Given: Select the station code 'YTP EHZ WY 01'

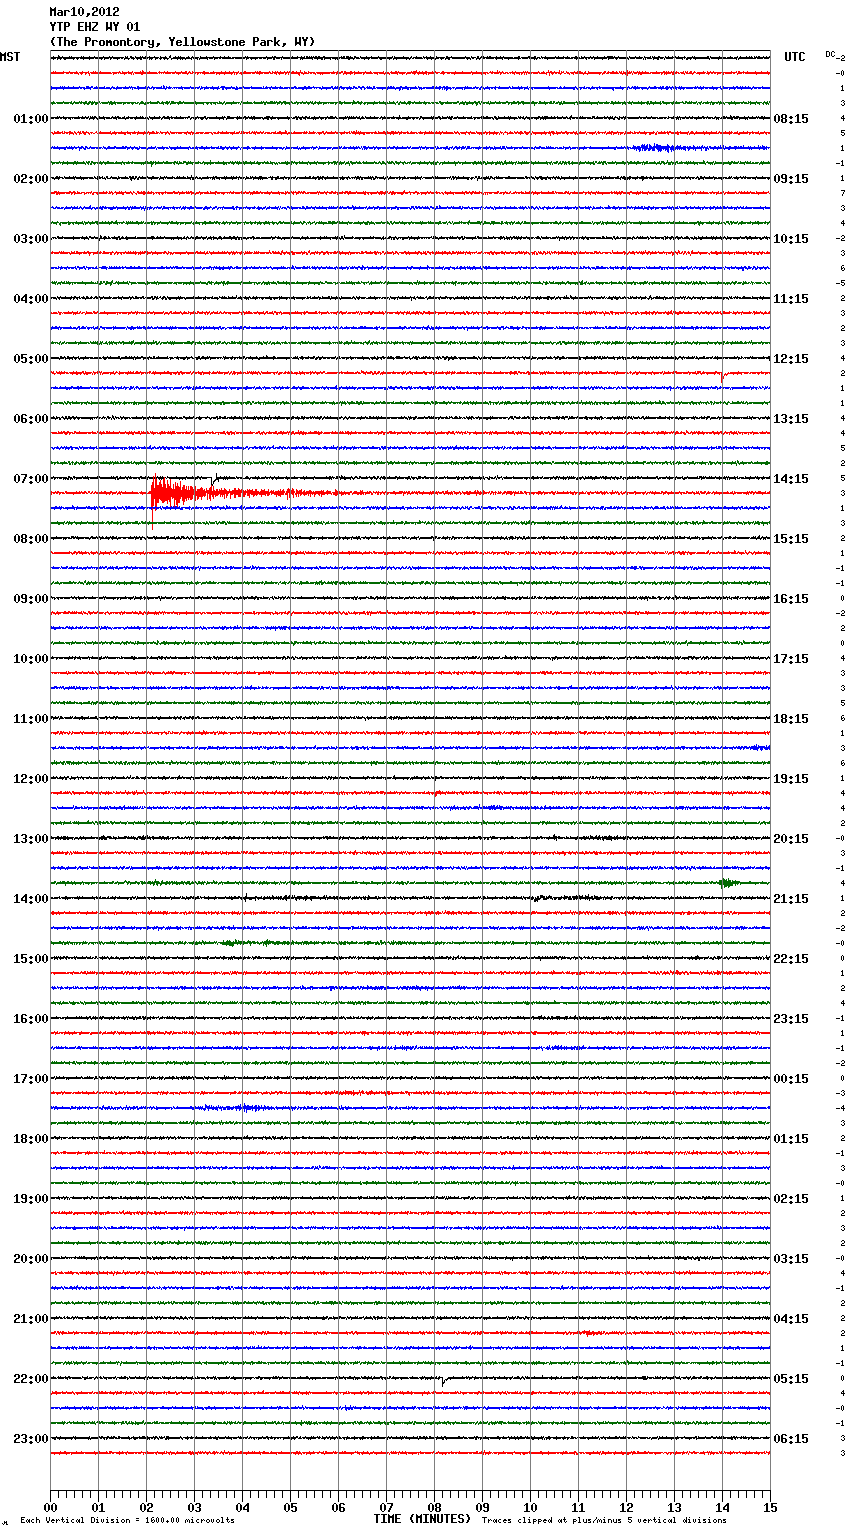Looking at the screenshot, I should 95,27.
